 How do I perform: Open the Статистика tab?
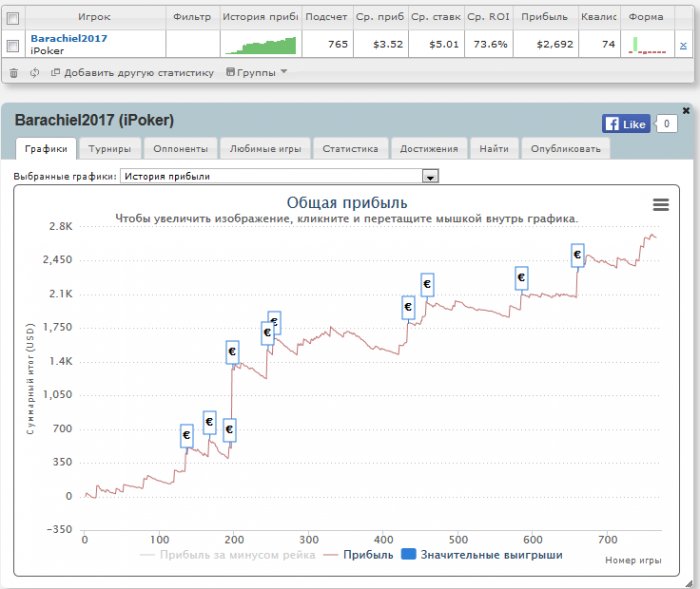[350, 148]
